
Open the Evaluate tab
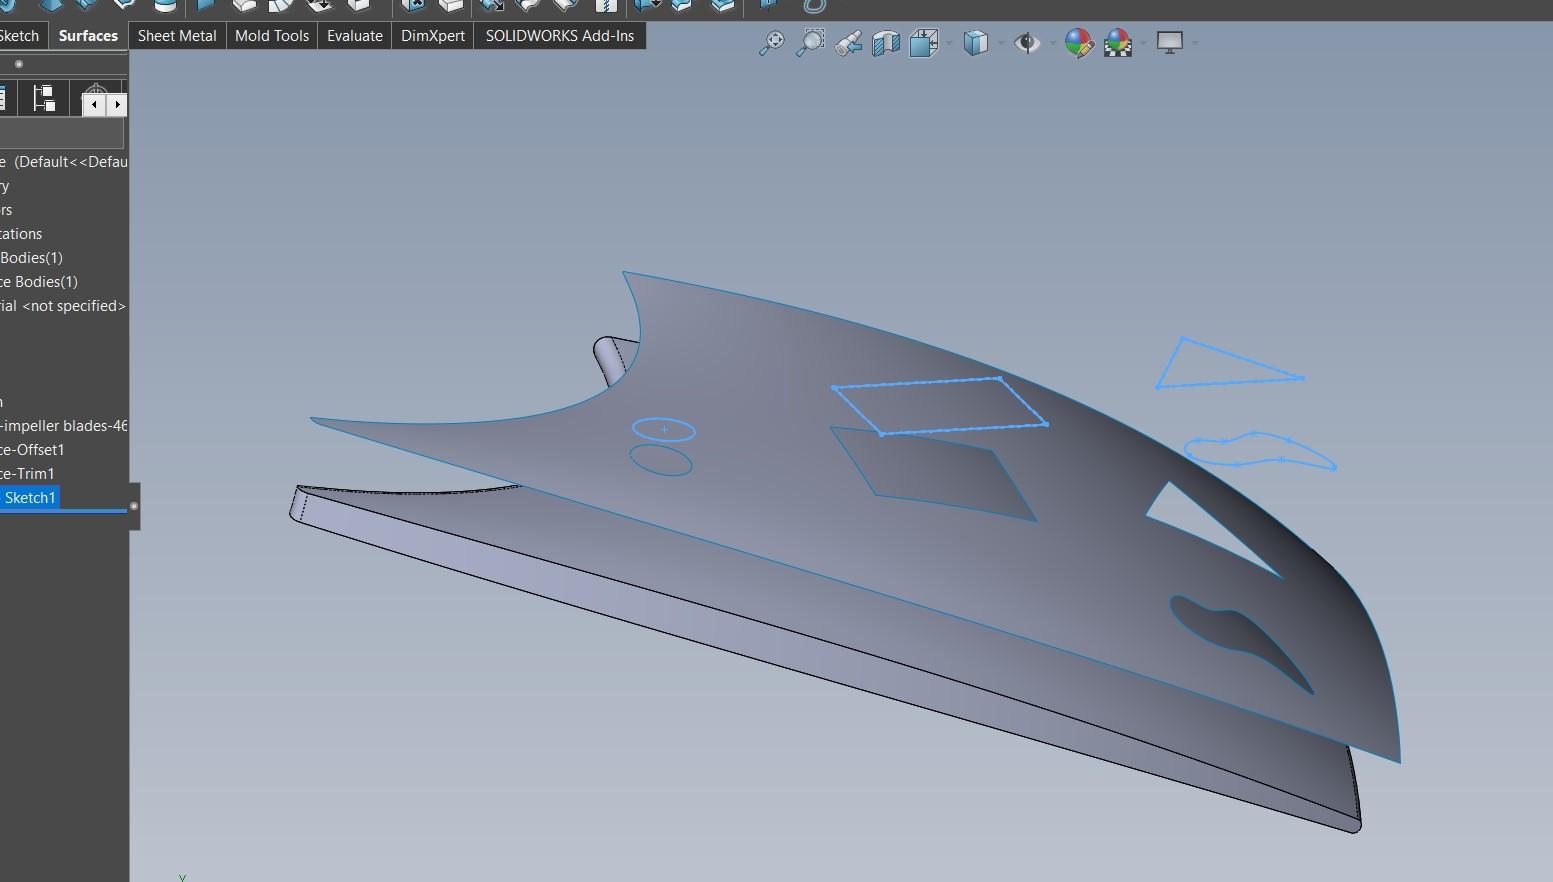pos(355,36)
